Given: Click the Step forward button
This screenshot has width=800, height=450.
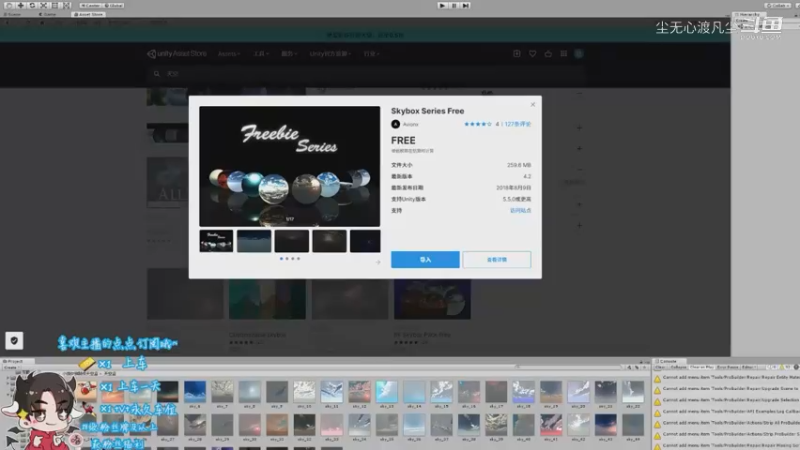Looking at the screenshot, I should 465,5.
